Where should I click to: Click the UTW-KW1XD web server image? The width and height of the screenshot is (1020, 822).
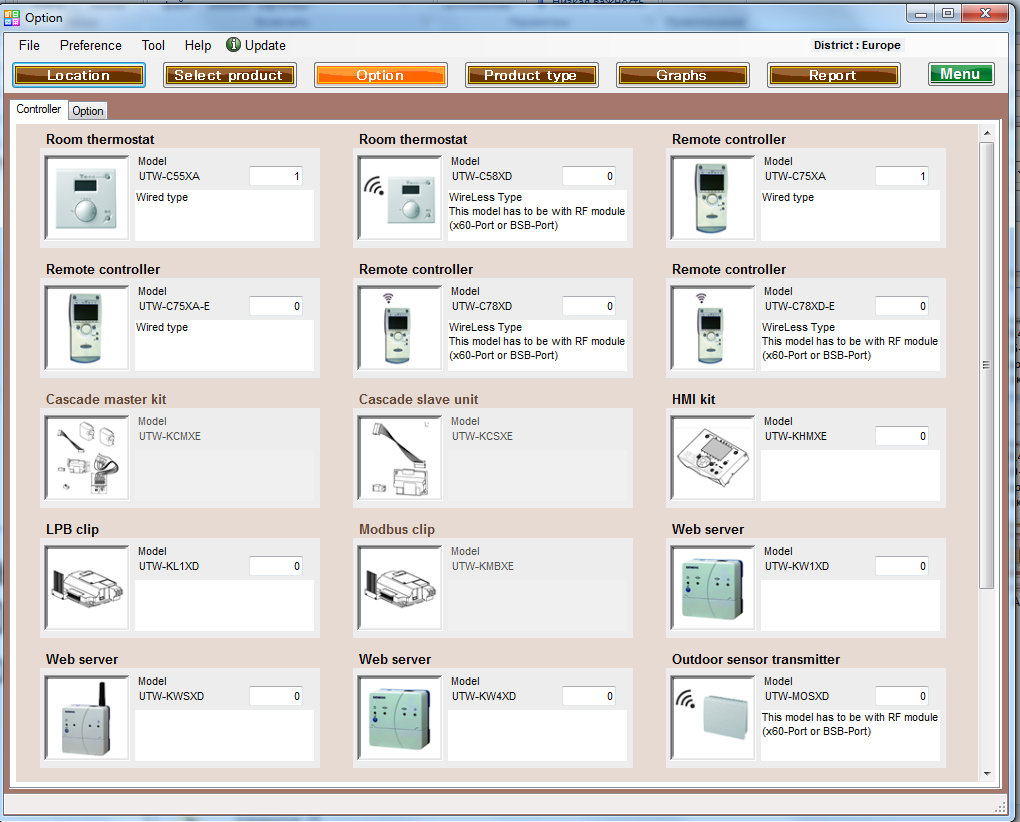coord(713,588)
